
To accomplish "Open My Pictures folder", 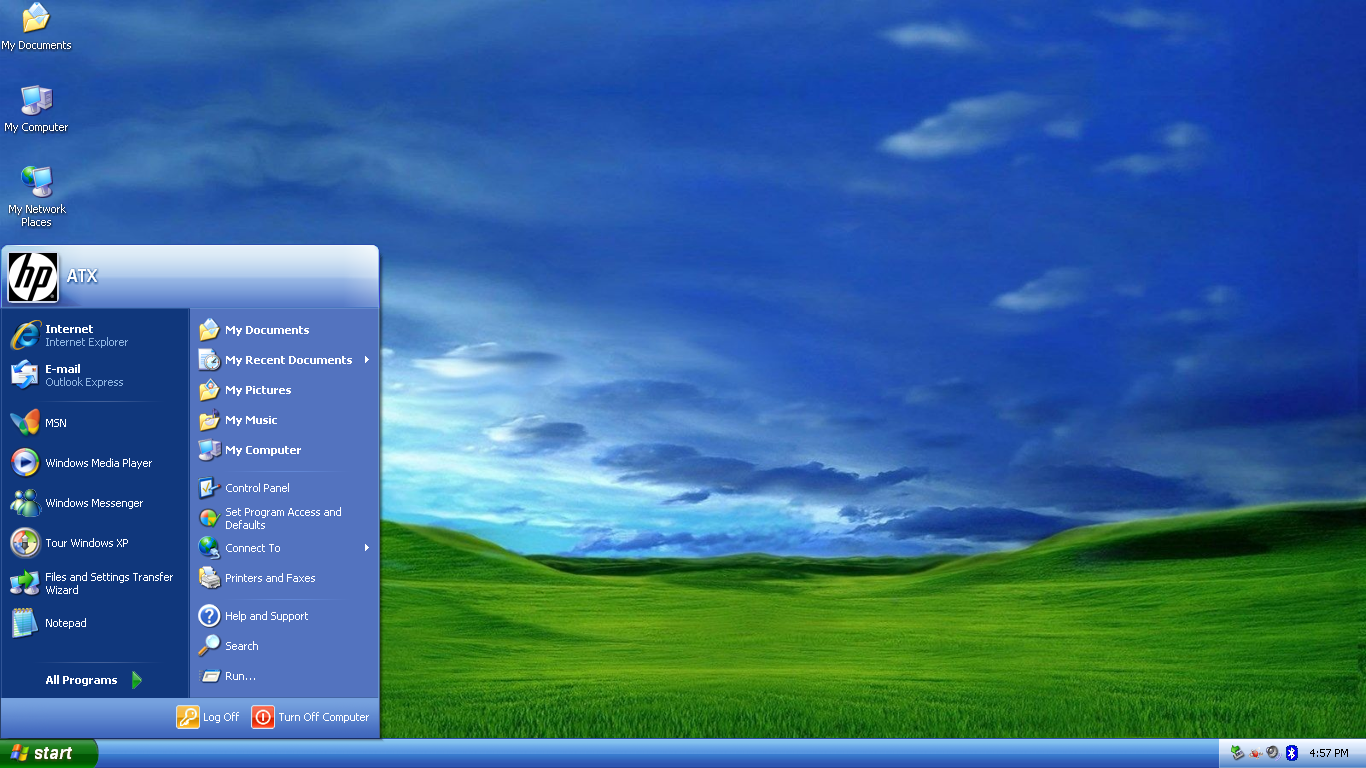I will click(x=284, y=390).
